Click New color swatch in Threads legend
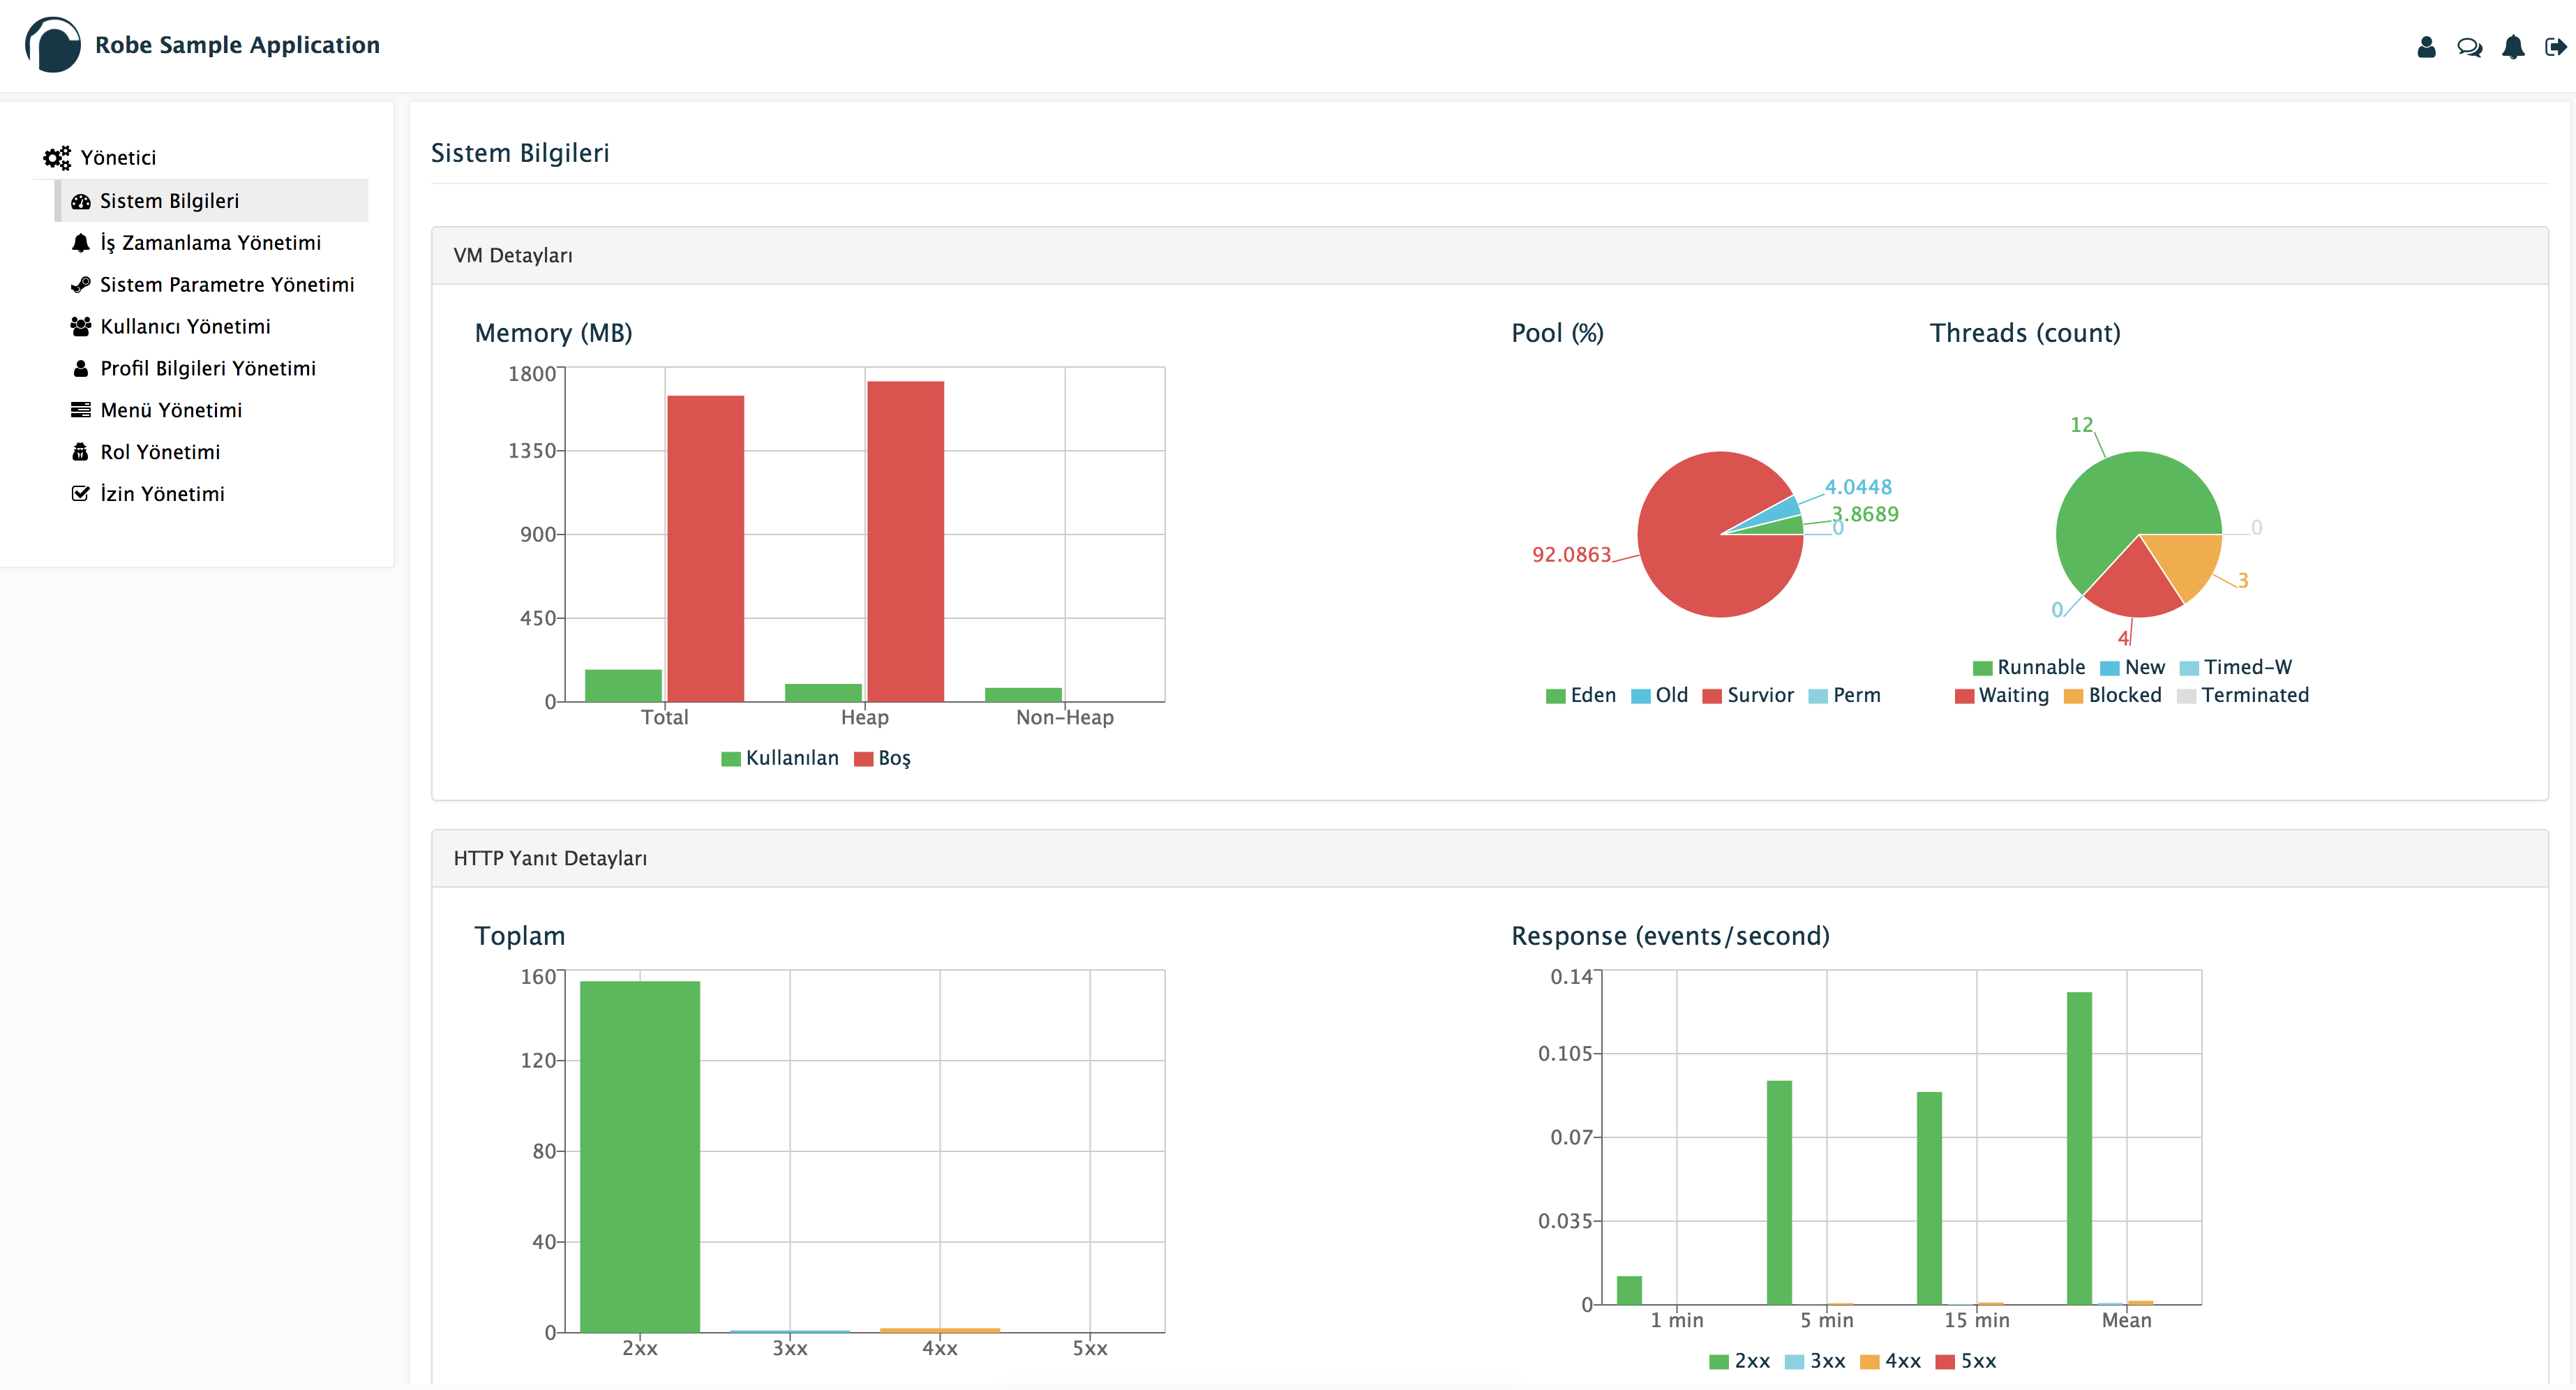 (2110, 669)
